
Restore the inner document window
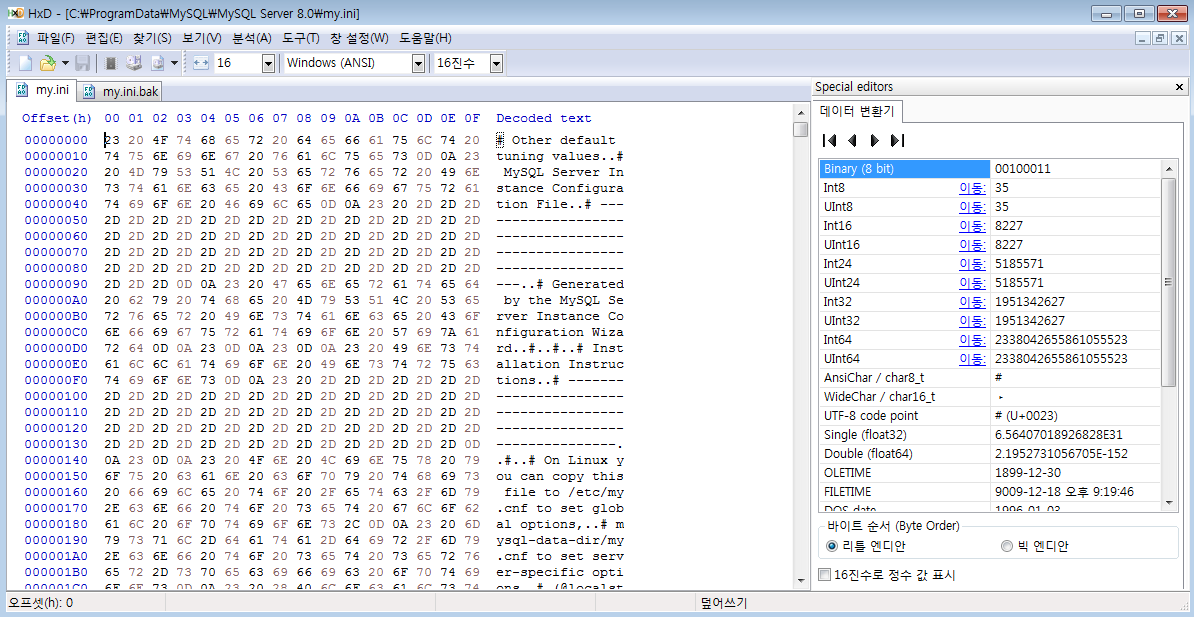pyautogui.click(x=1159, y=38)
